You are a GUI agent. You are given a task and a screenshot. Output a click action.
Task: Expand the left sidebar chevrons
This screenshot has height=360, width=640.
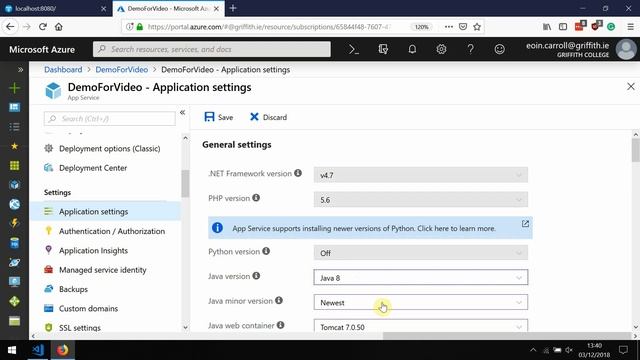20,70
